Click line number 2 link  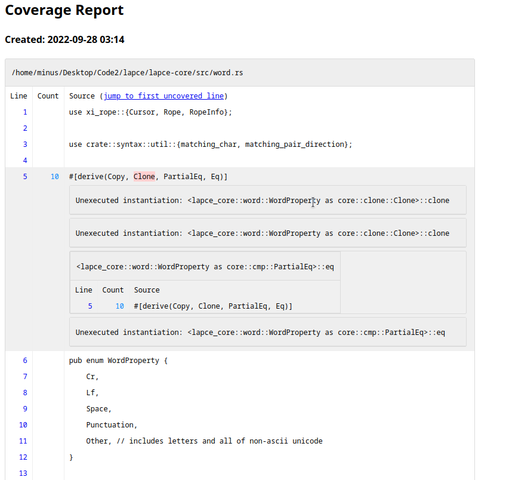[x=25, y=128]
